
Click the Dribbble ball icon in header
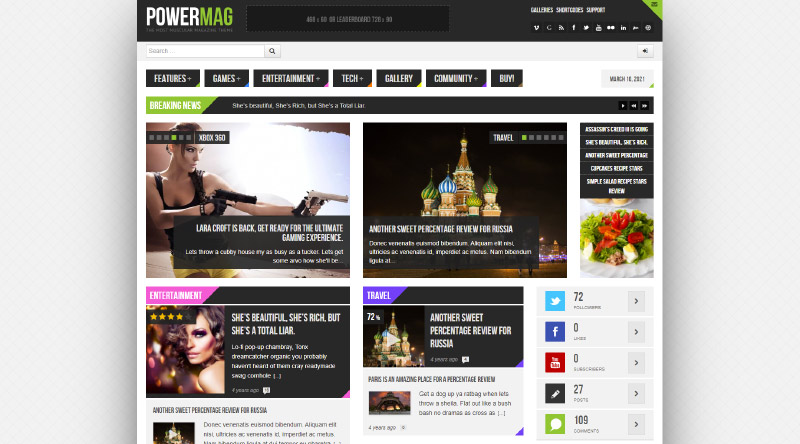click(x=648, y=28)
